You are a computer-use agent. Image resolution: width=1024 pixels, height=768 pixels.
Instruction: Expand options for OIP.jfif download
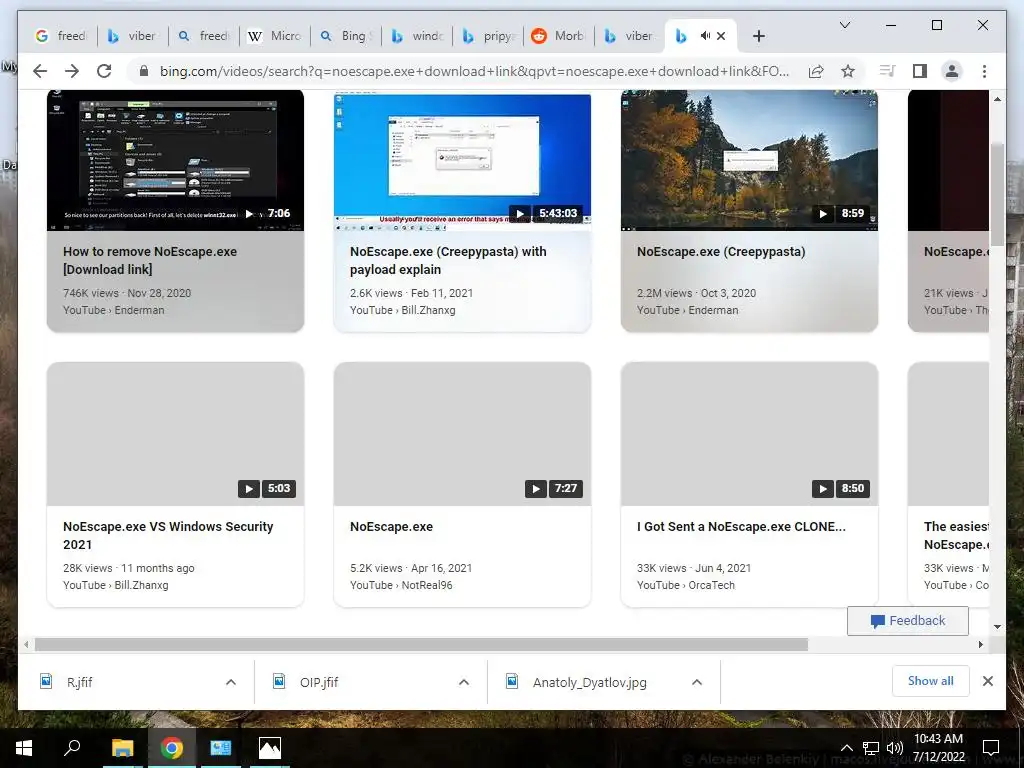[464, 682]
